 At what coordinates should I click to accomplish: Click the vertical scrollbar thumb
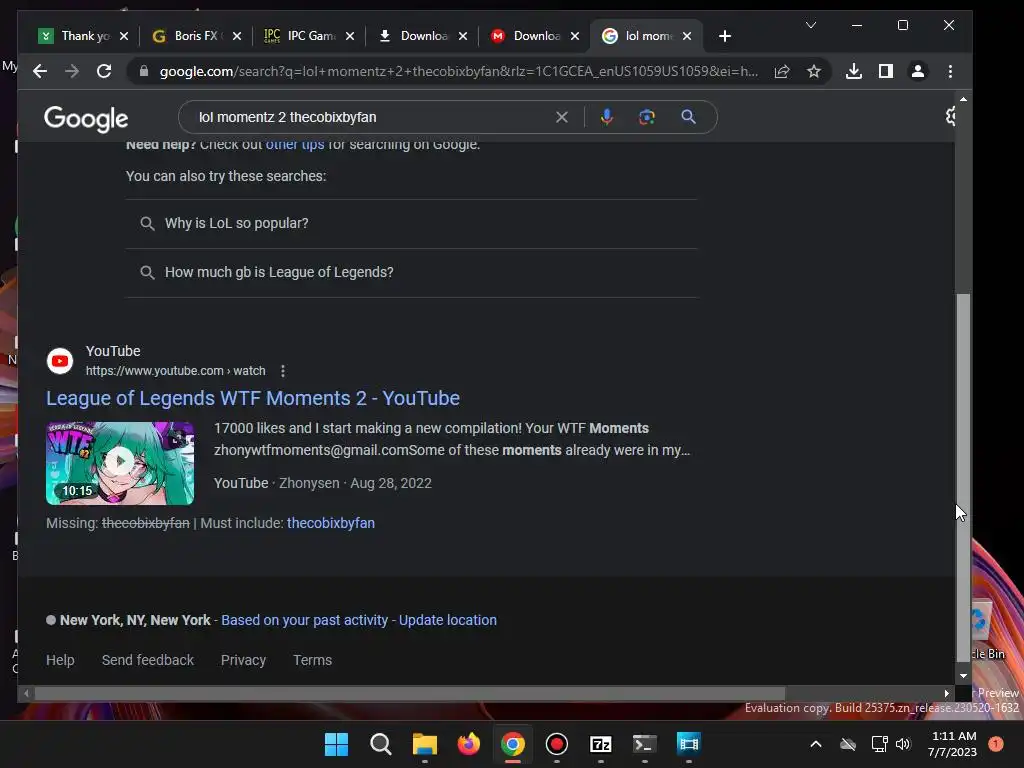click(963, 478)
